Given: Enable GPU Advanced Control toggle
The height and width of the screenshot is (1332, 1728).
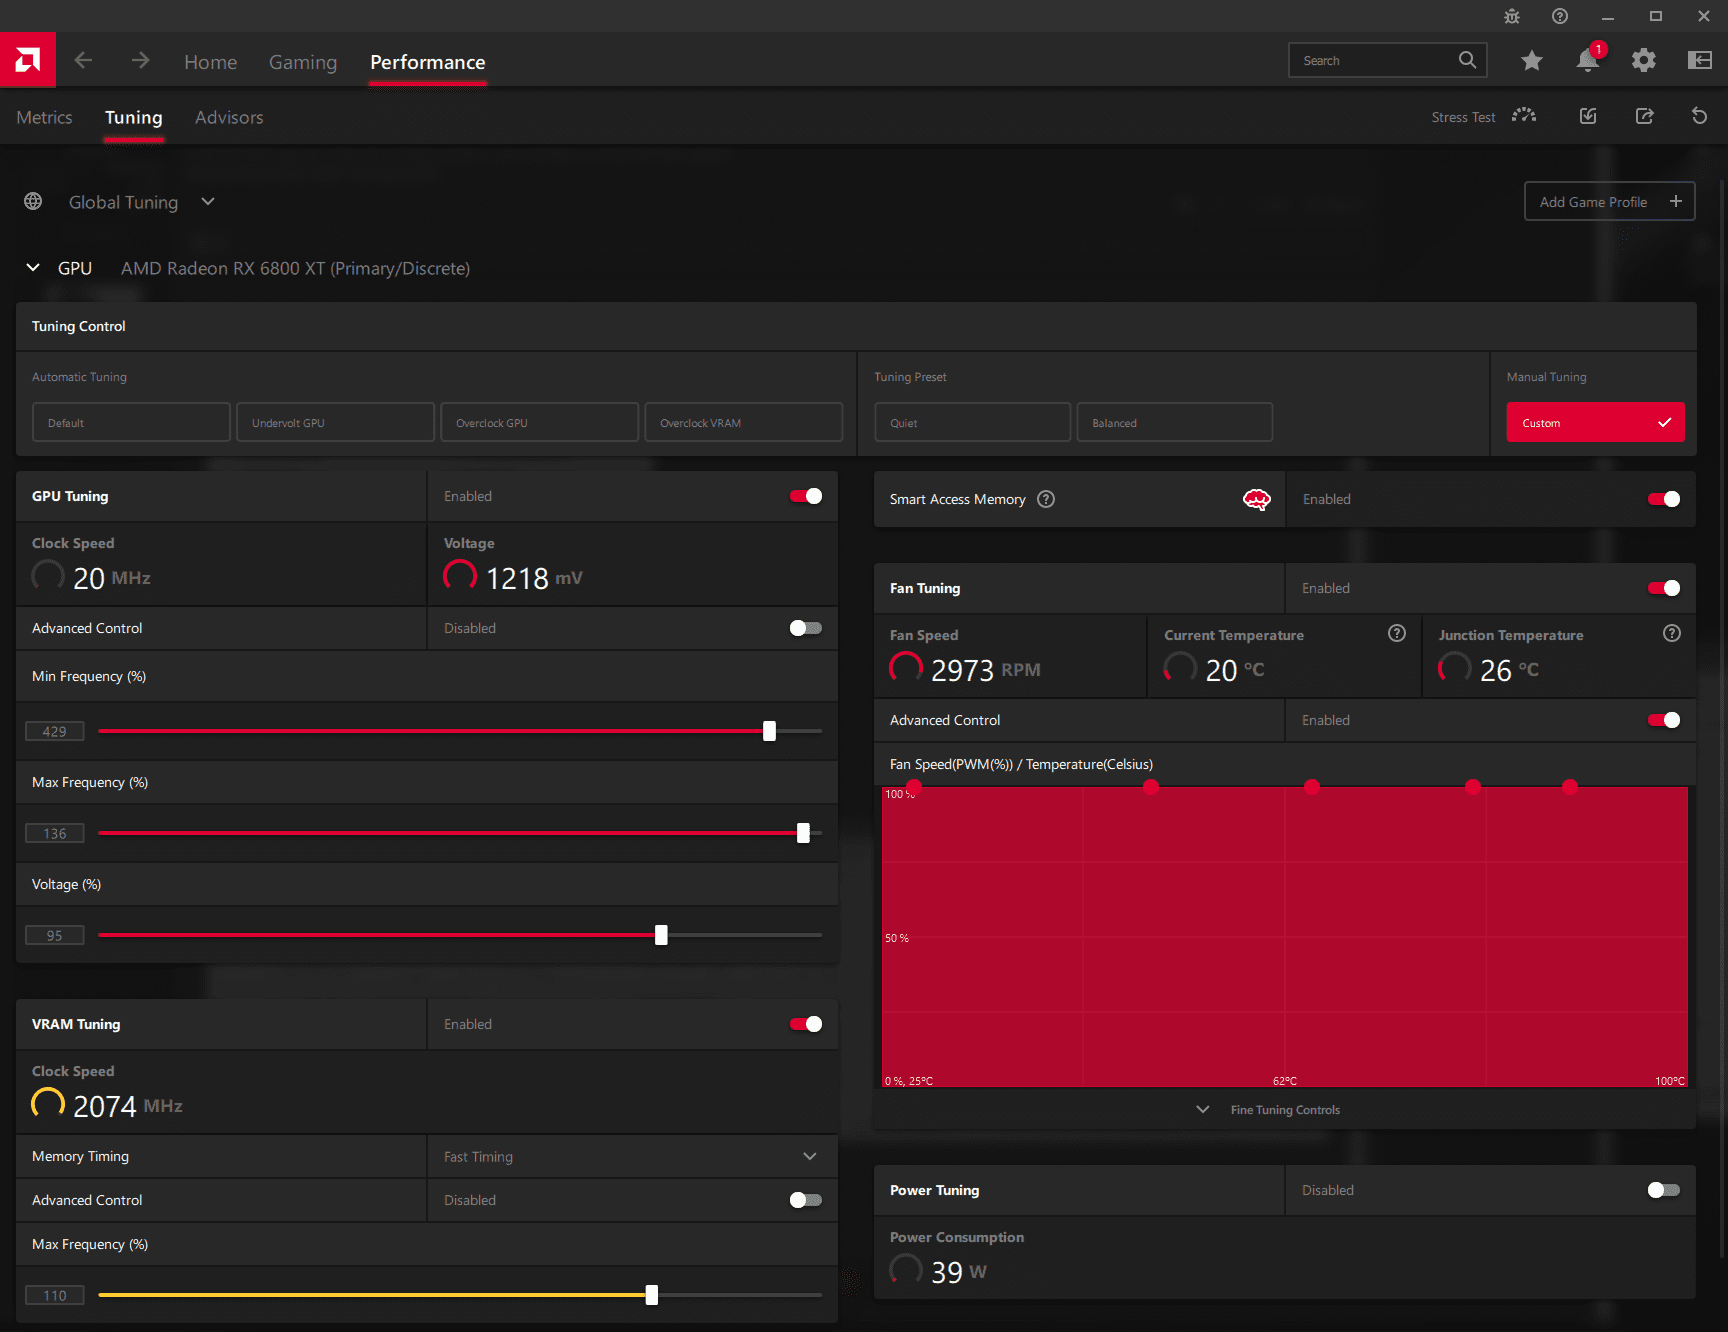Looking at the screenshot, I should click(x=806, y=628).
